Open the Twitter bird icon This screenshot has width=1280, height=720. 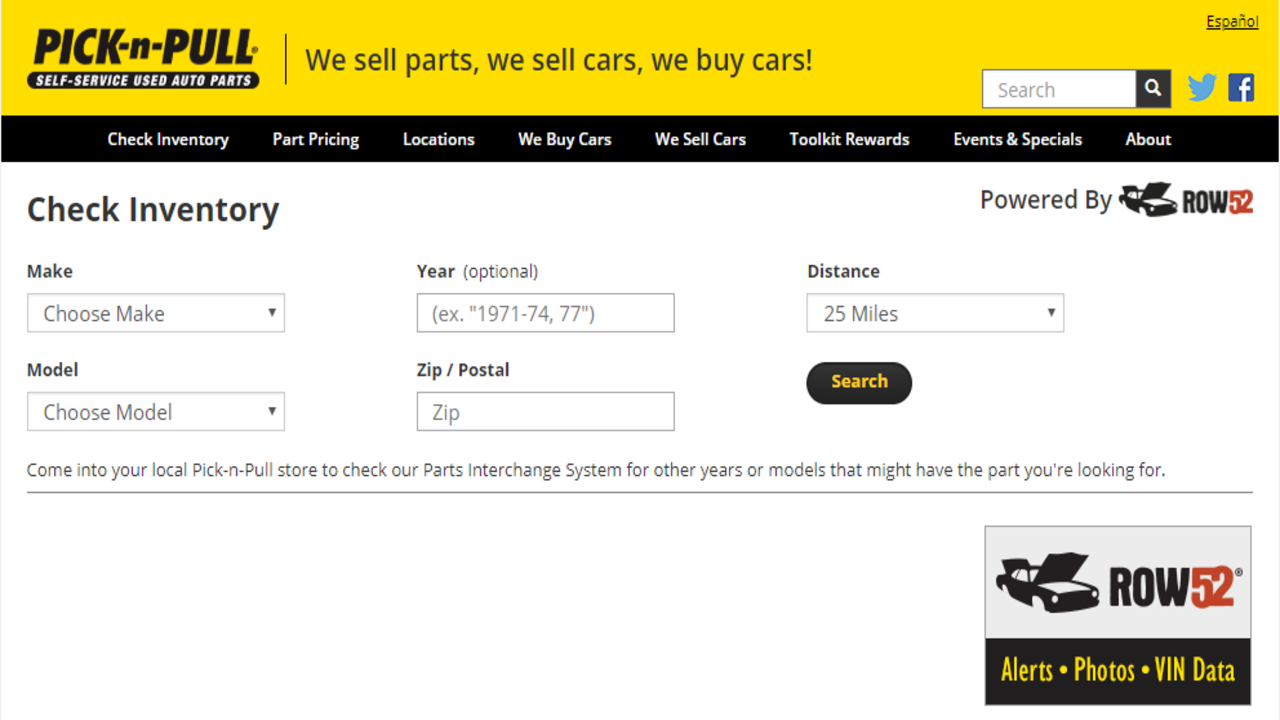tap(1202, 88)
